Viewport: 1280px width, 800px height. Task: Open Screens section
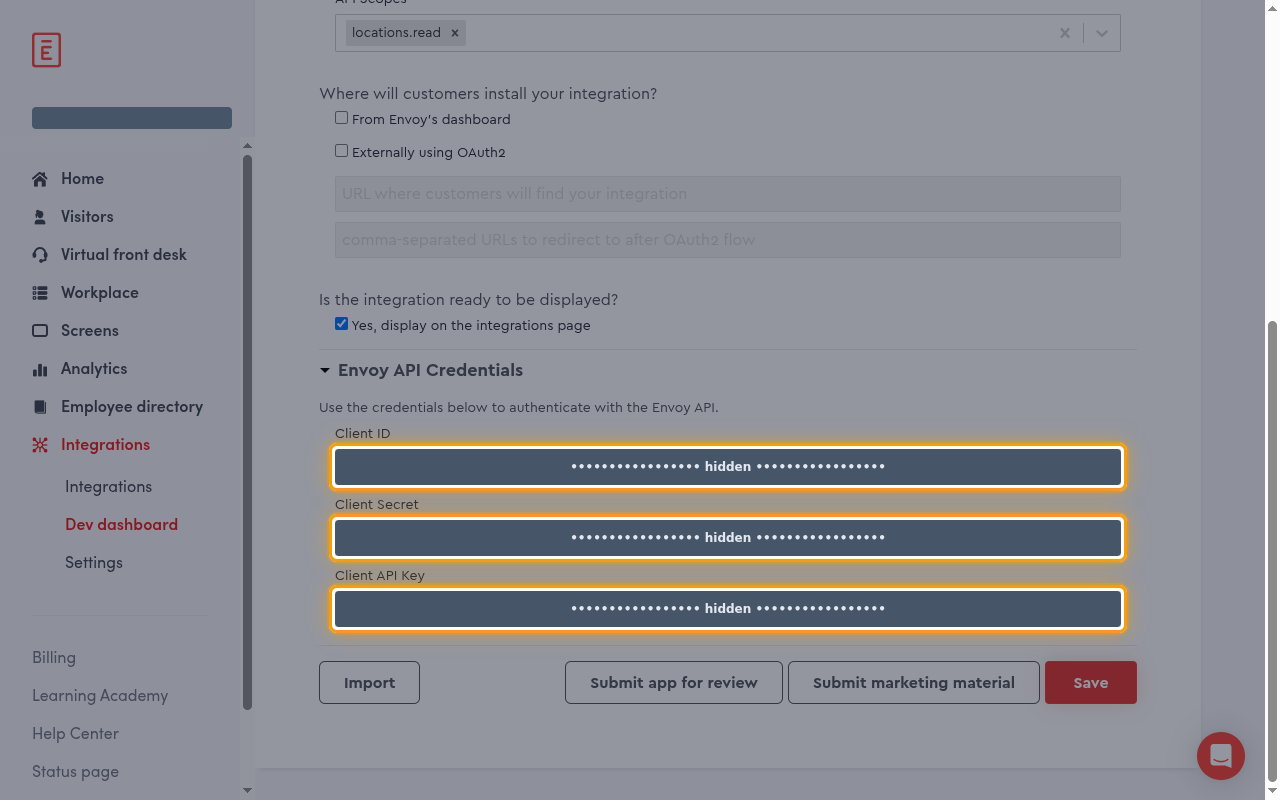point(90,331)
